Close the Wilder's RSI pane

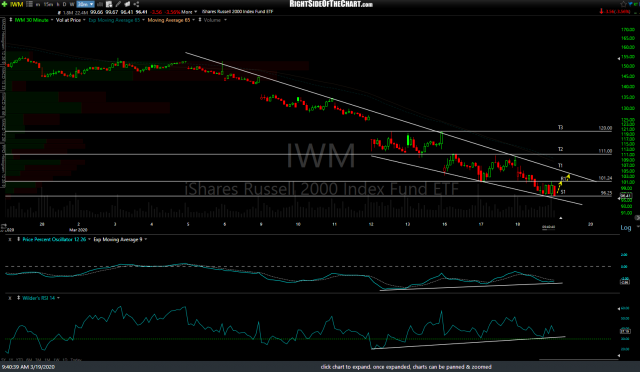[x=10, y=298]
